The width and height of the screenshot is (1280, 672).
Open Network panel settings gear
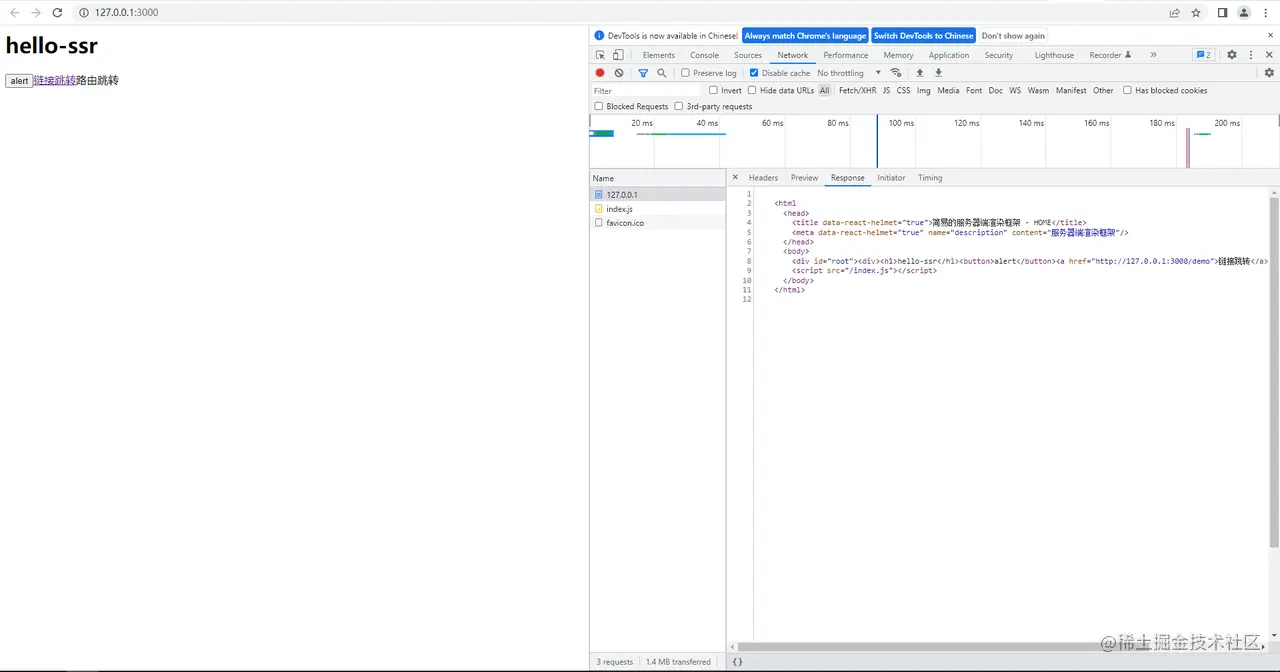coord(1269,73)
